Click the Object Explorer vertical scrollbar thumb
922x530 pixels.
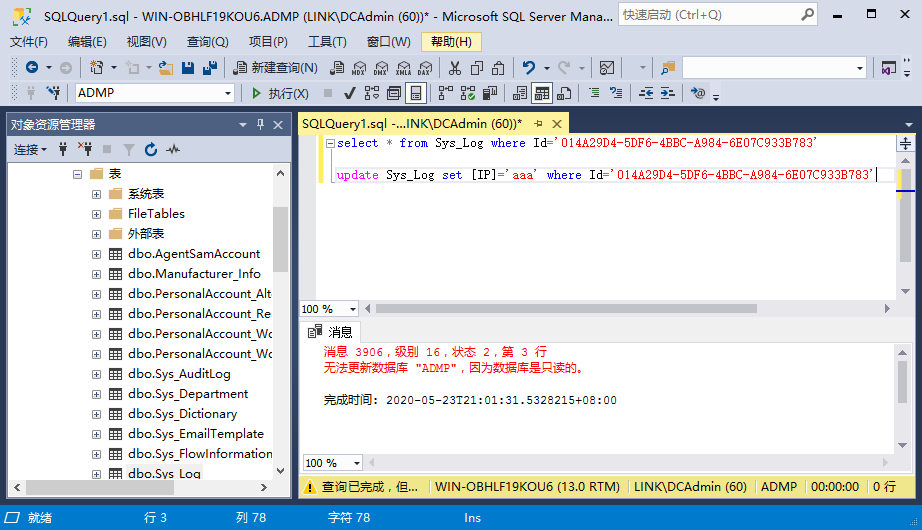(280, 239)
